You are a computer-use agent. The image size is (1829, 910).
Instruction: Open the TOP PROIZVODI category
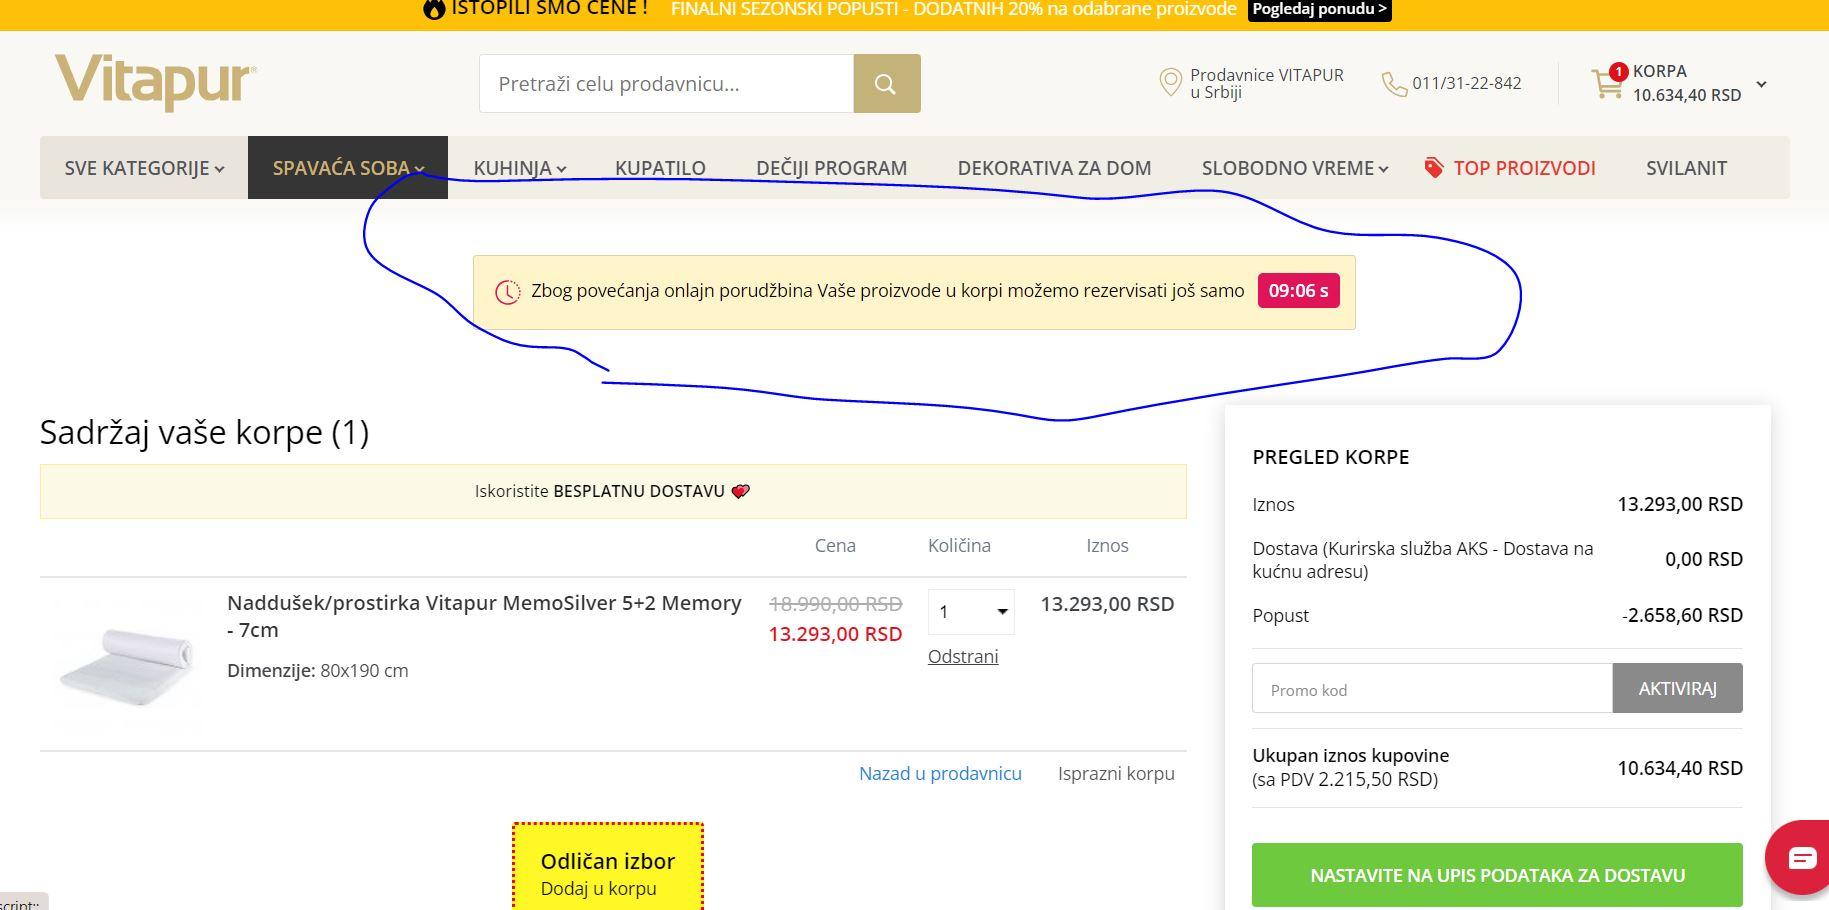click(x=1524, y=168)
